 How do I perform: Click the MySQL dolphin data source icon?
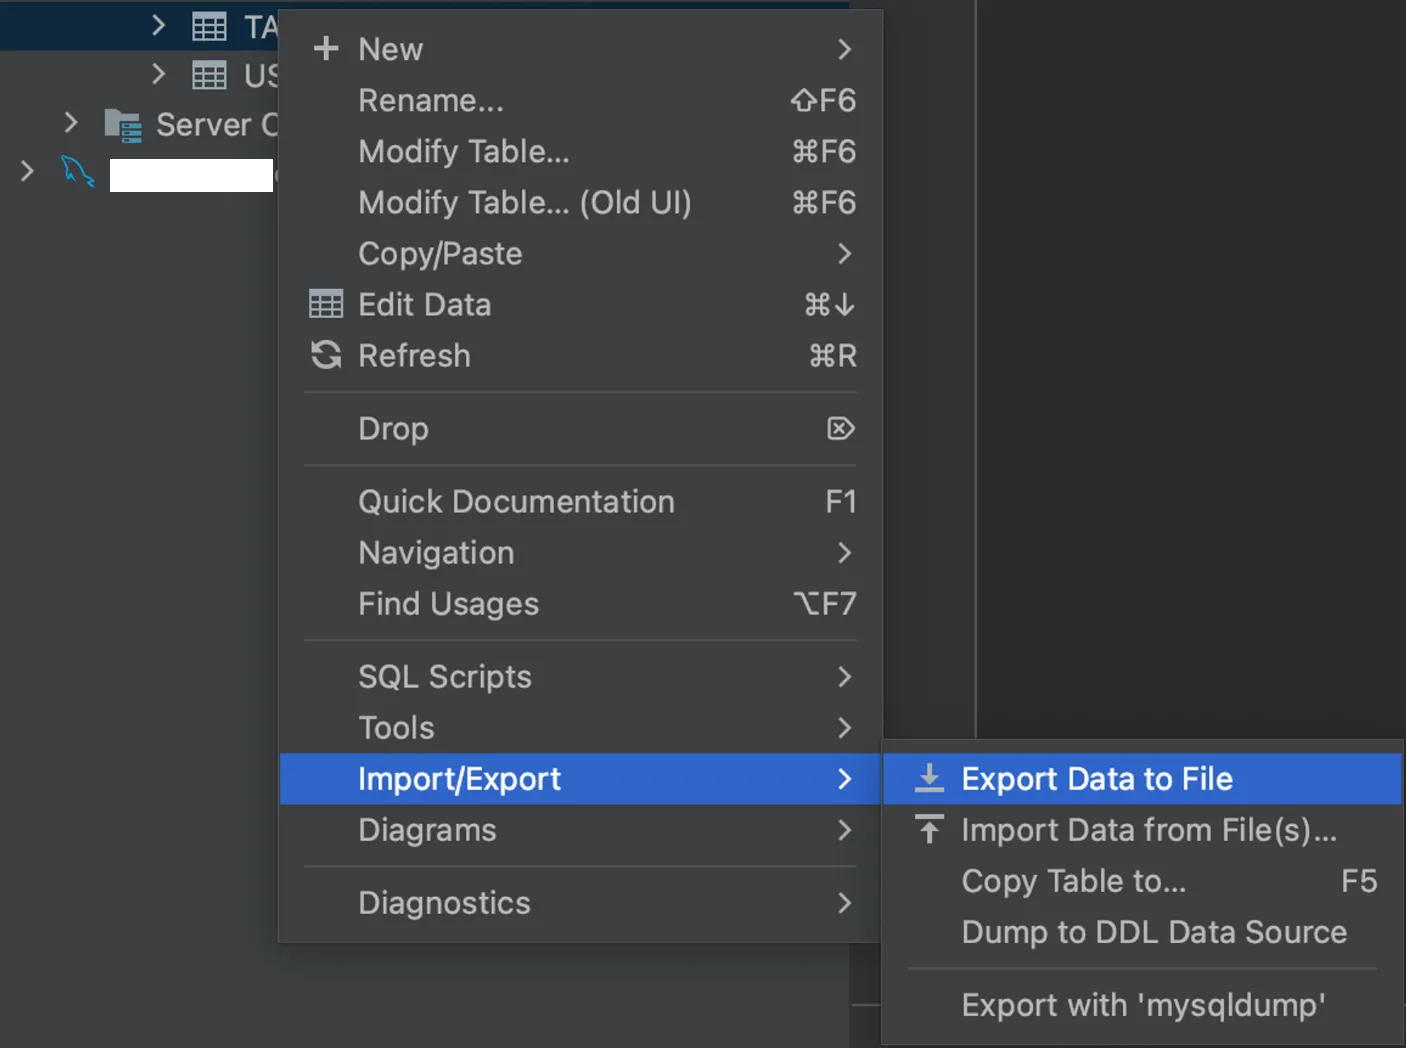click(x=77, y=172)
